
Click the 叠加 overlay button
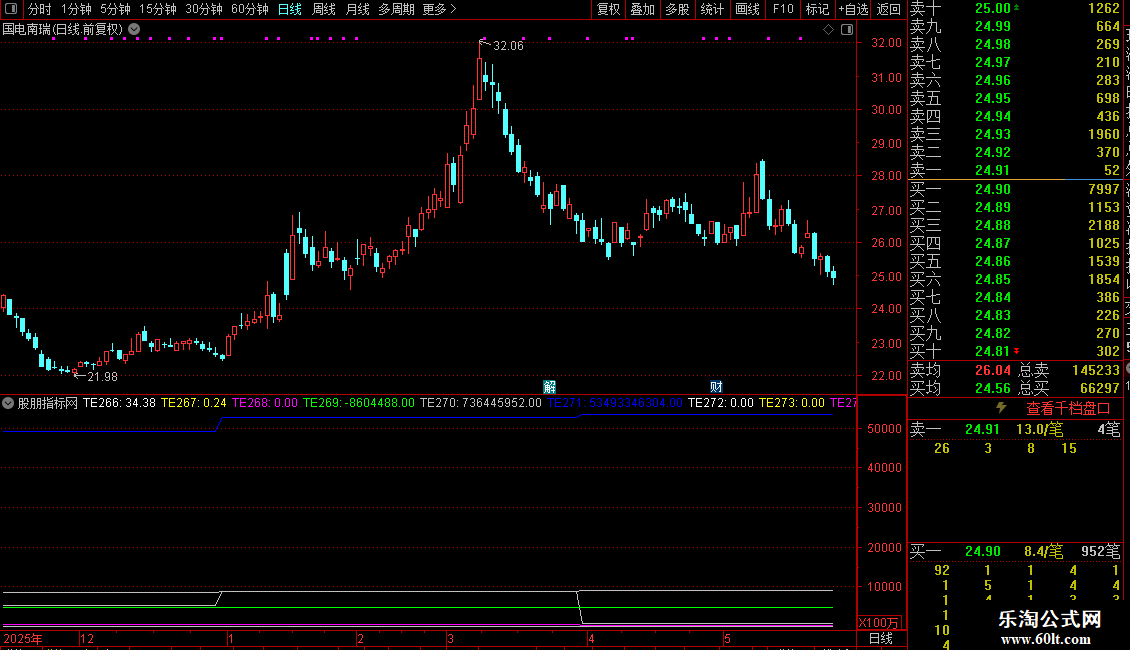[643, 9]
